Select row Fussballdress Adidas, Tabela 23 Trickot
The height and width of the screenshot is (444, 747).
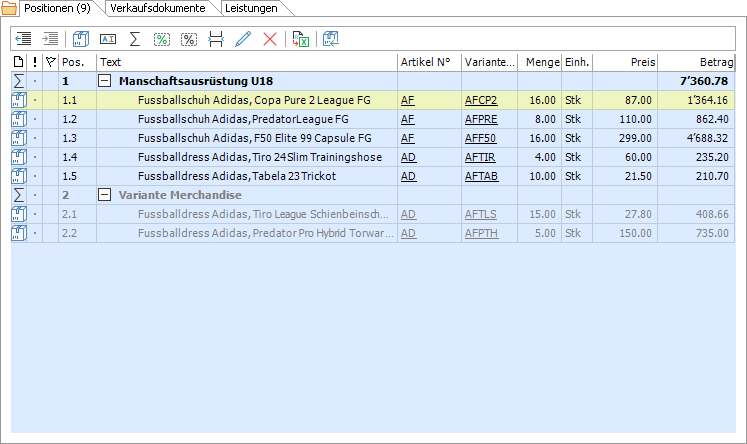373,176
